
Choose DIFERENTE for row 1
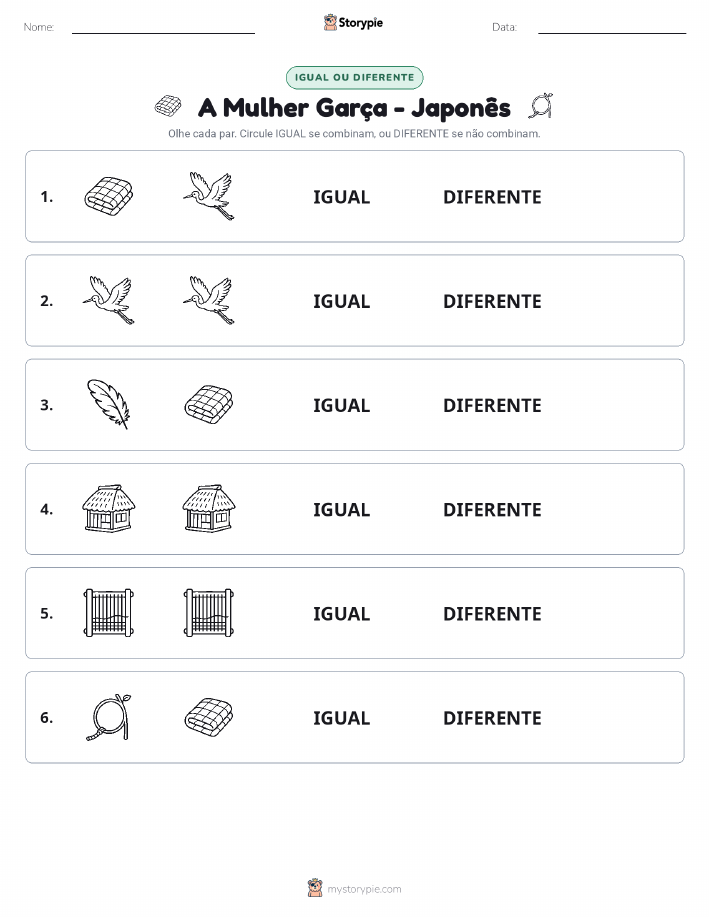click(492, 197)
